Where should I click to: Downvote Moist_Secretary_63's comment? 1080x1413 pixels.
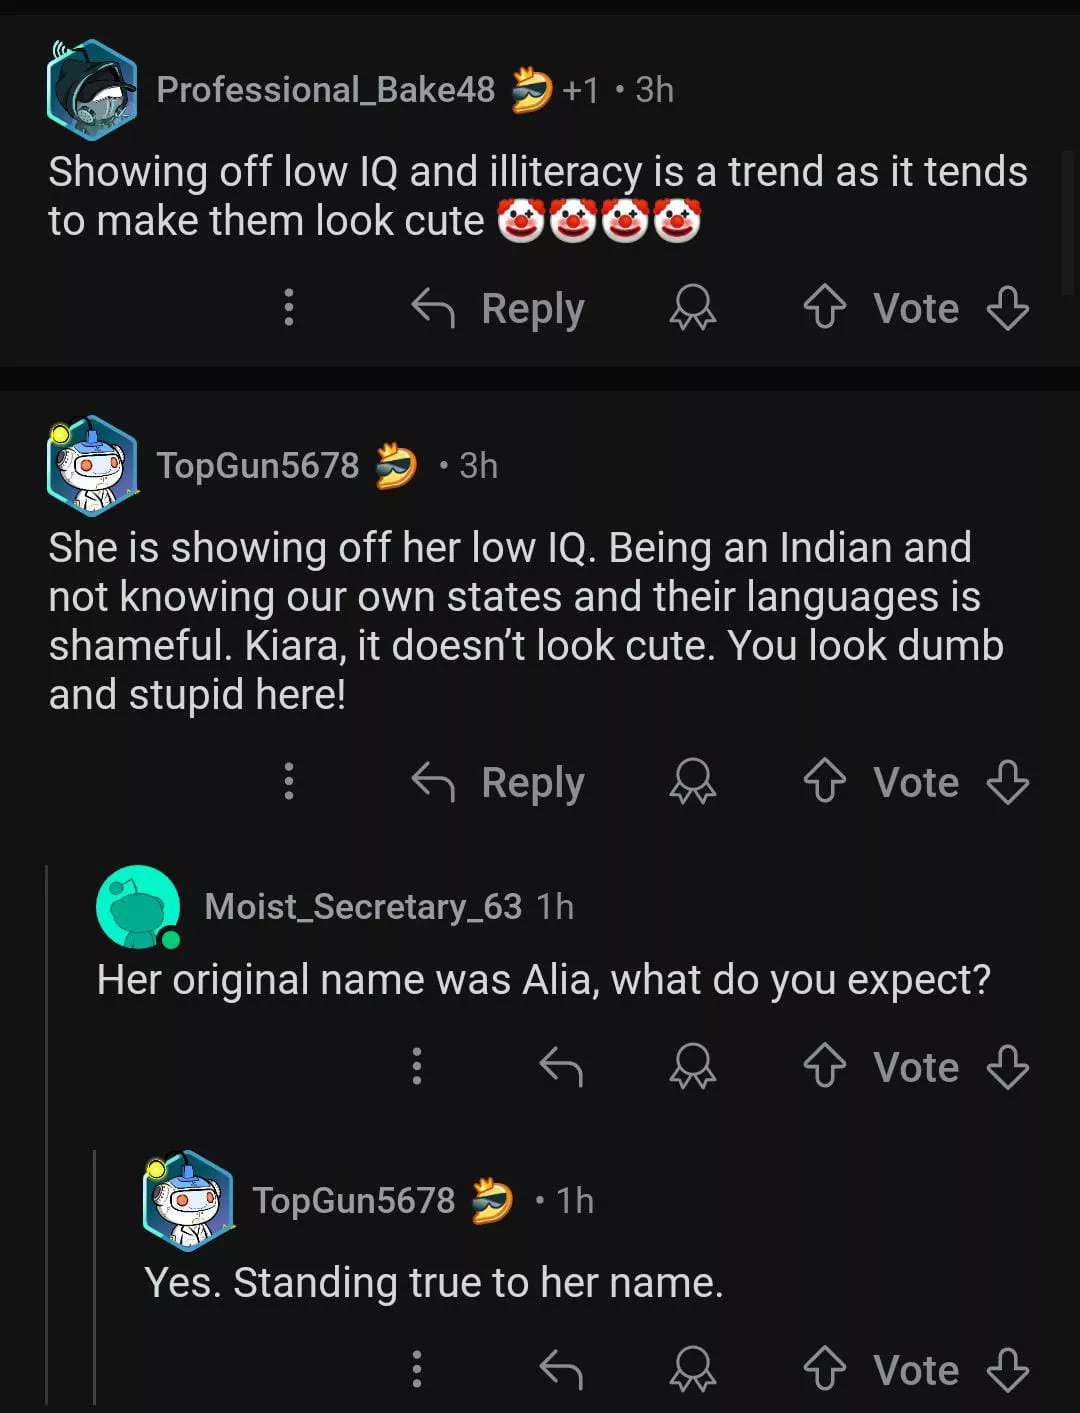[1007, 1066]
